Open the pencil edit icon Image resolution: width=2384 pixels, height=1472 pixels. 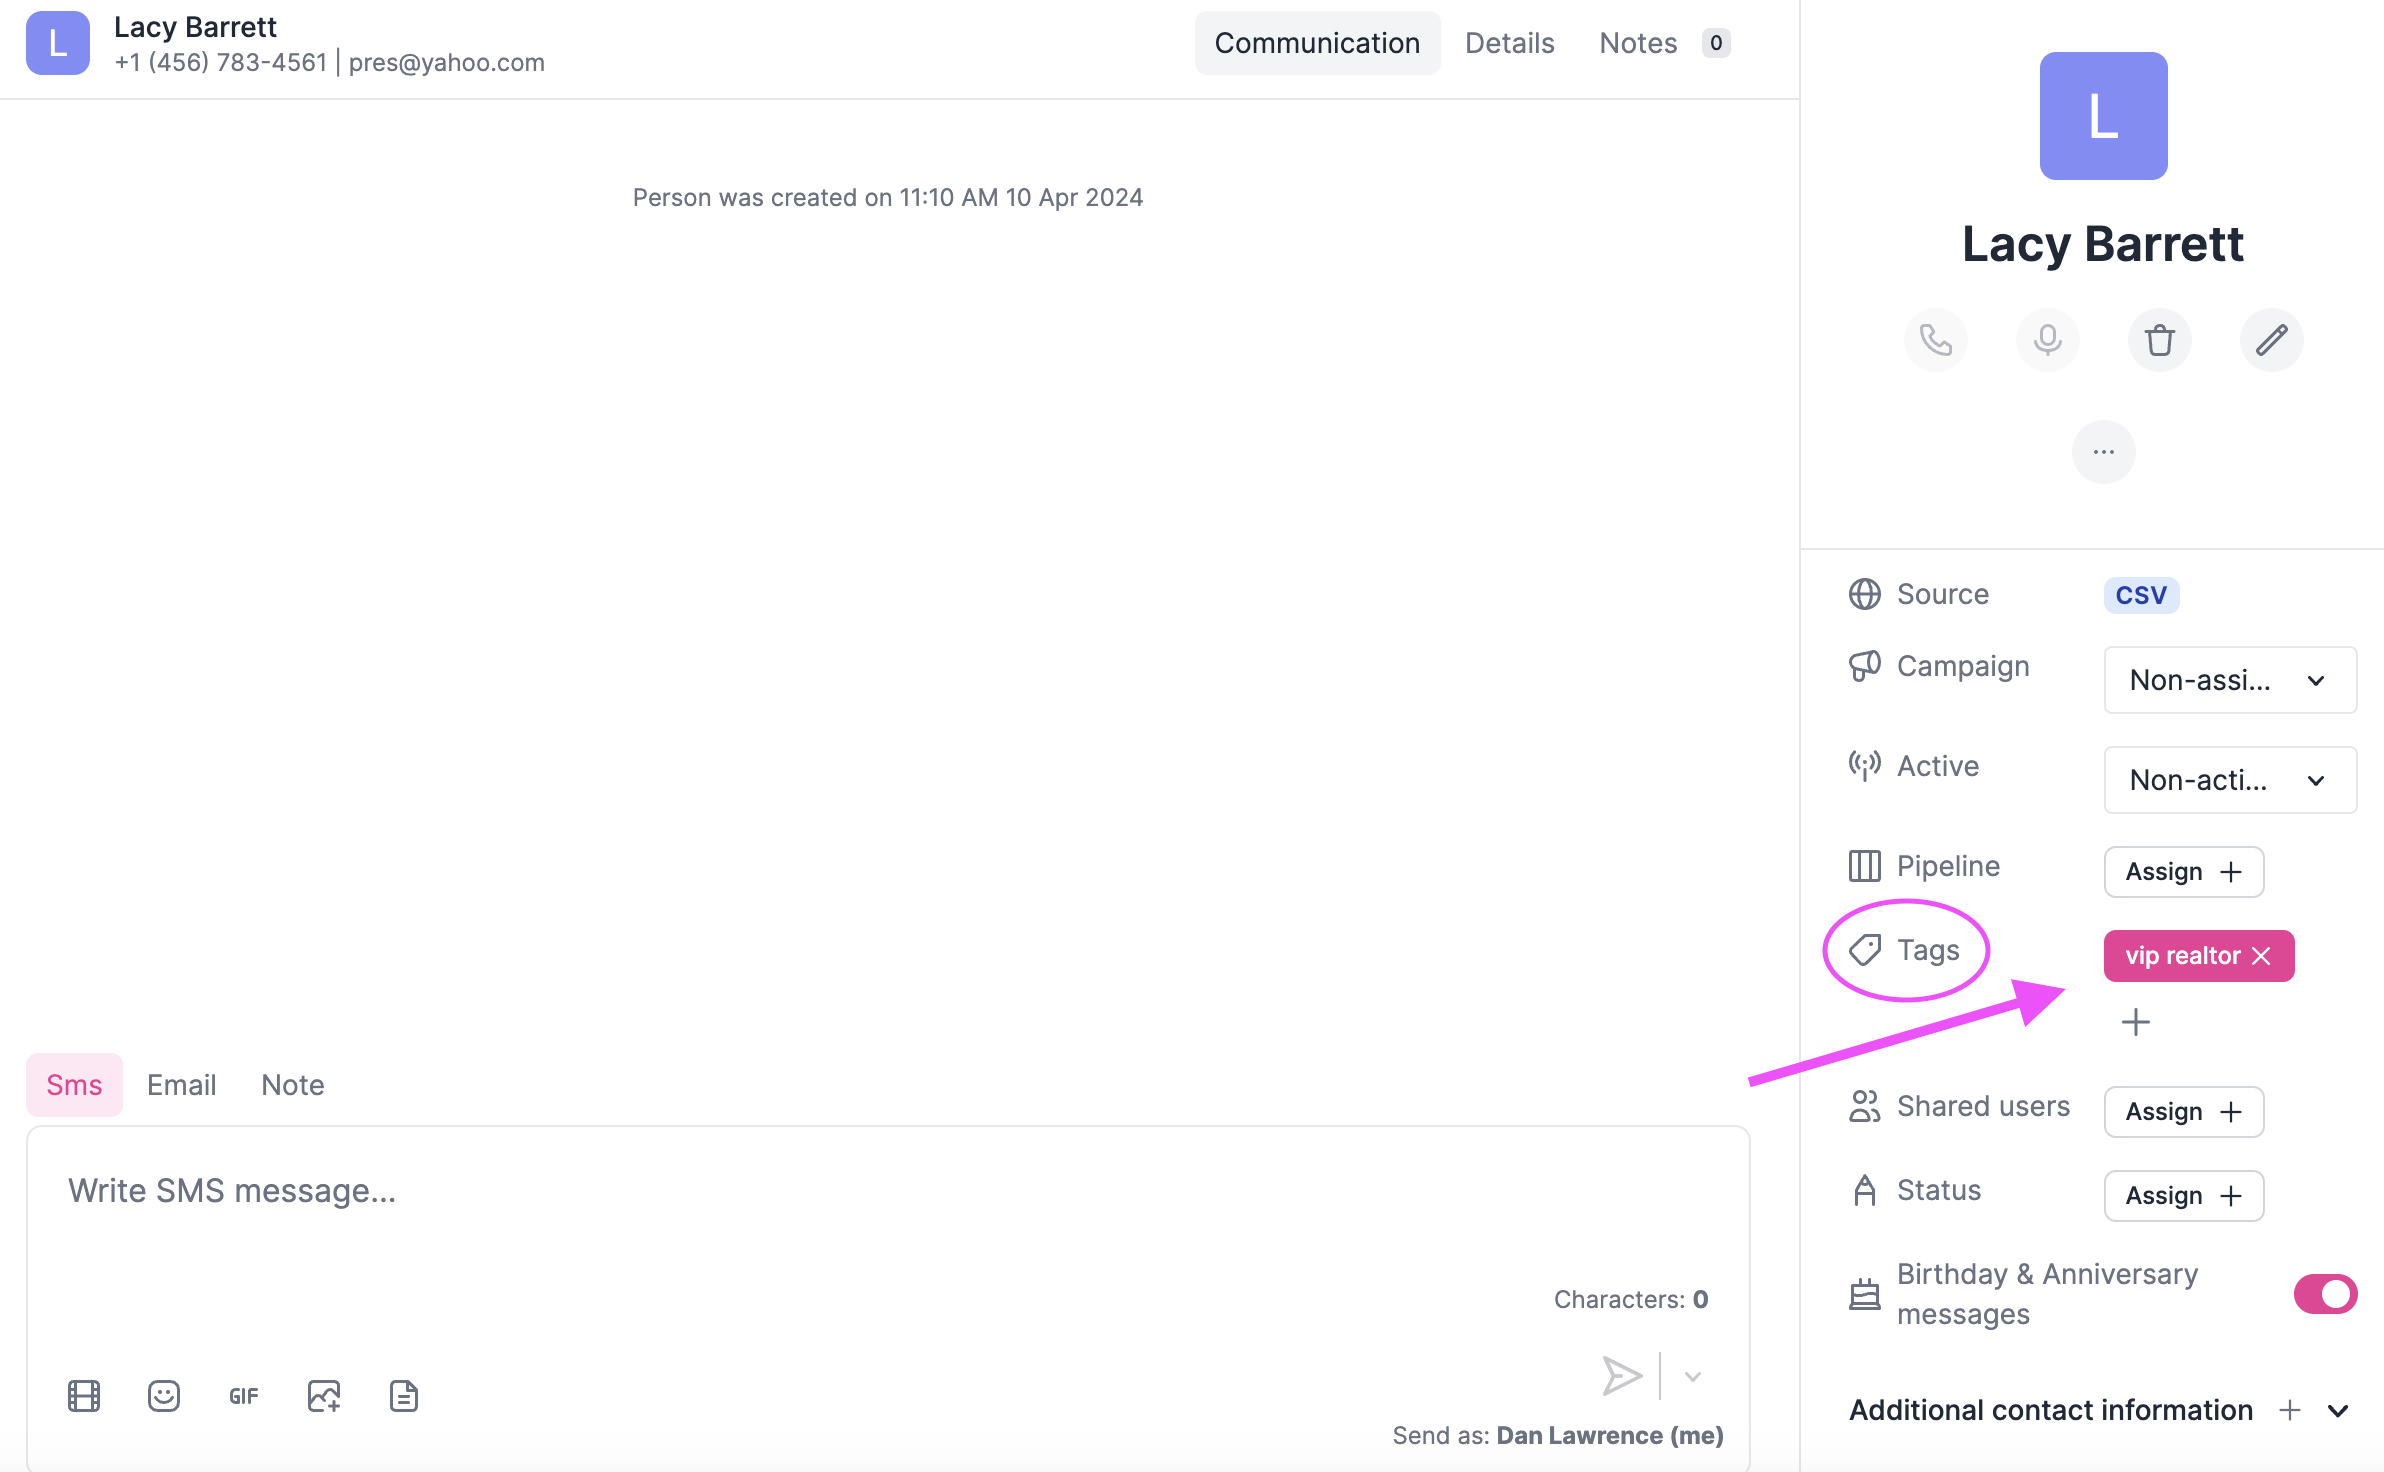point(2272,340)
